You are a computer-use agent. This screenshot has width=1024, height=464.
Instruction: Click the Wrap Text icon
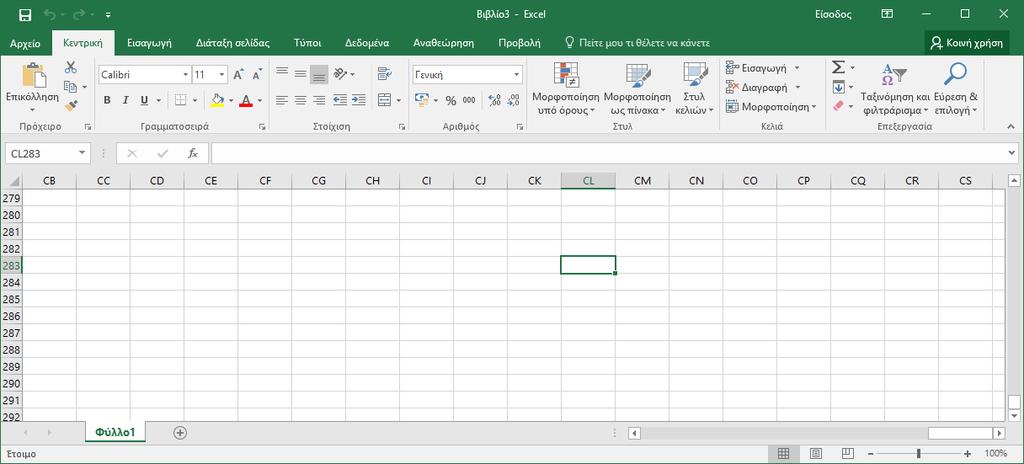tap(384, 74)
